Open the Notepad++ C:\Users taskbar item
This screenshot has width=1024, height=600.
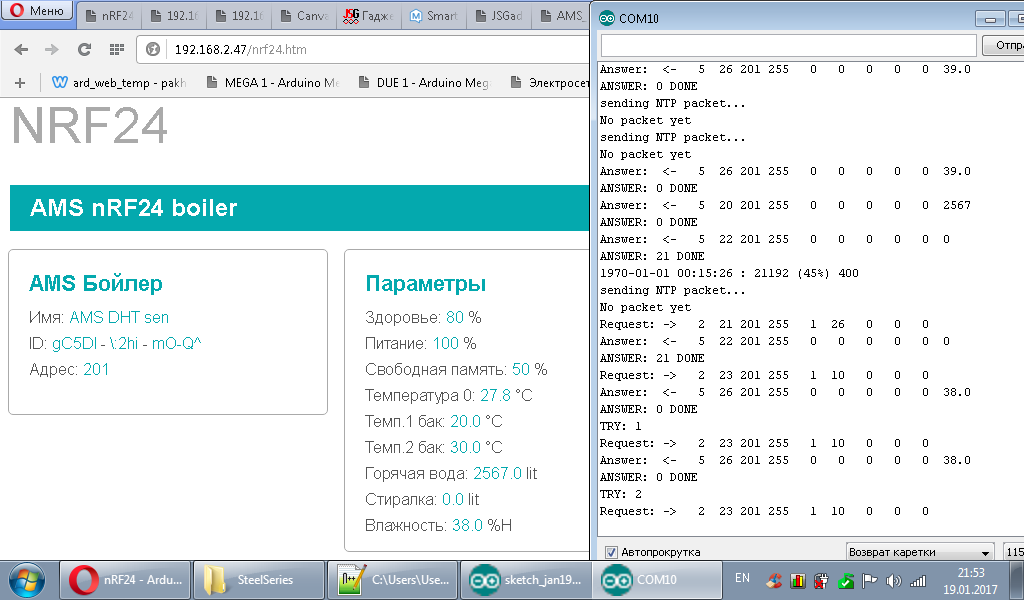tap(392, 580)
